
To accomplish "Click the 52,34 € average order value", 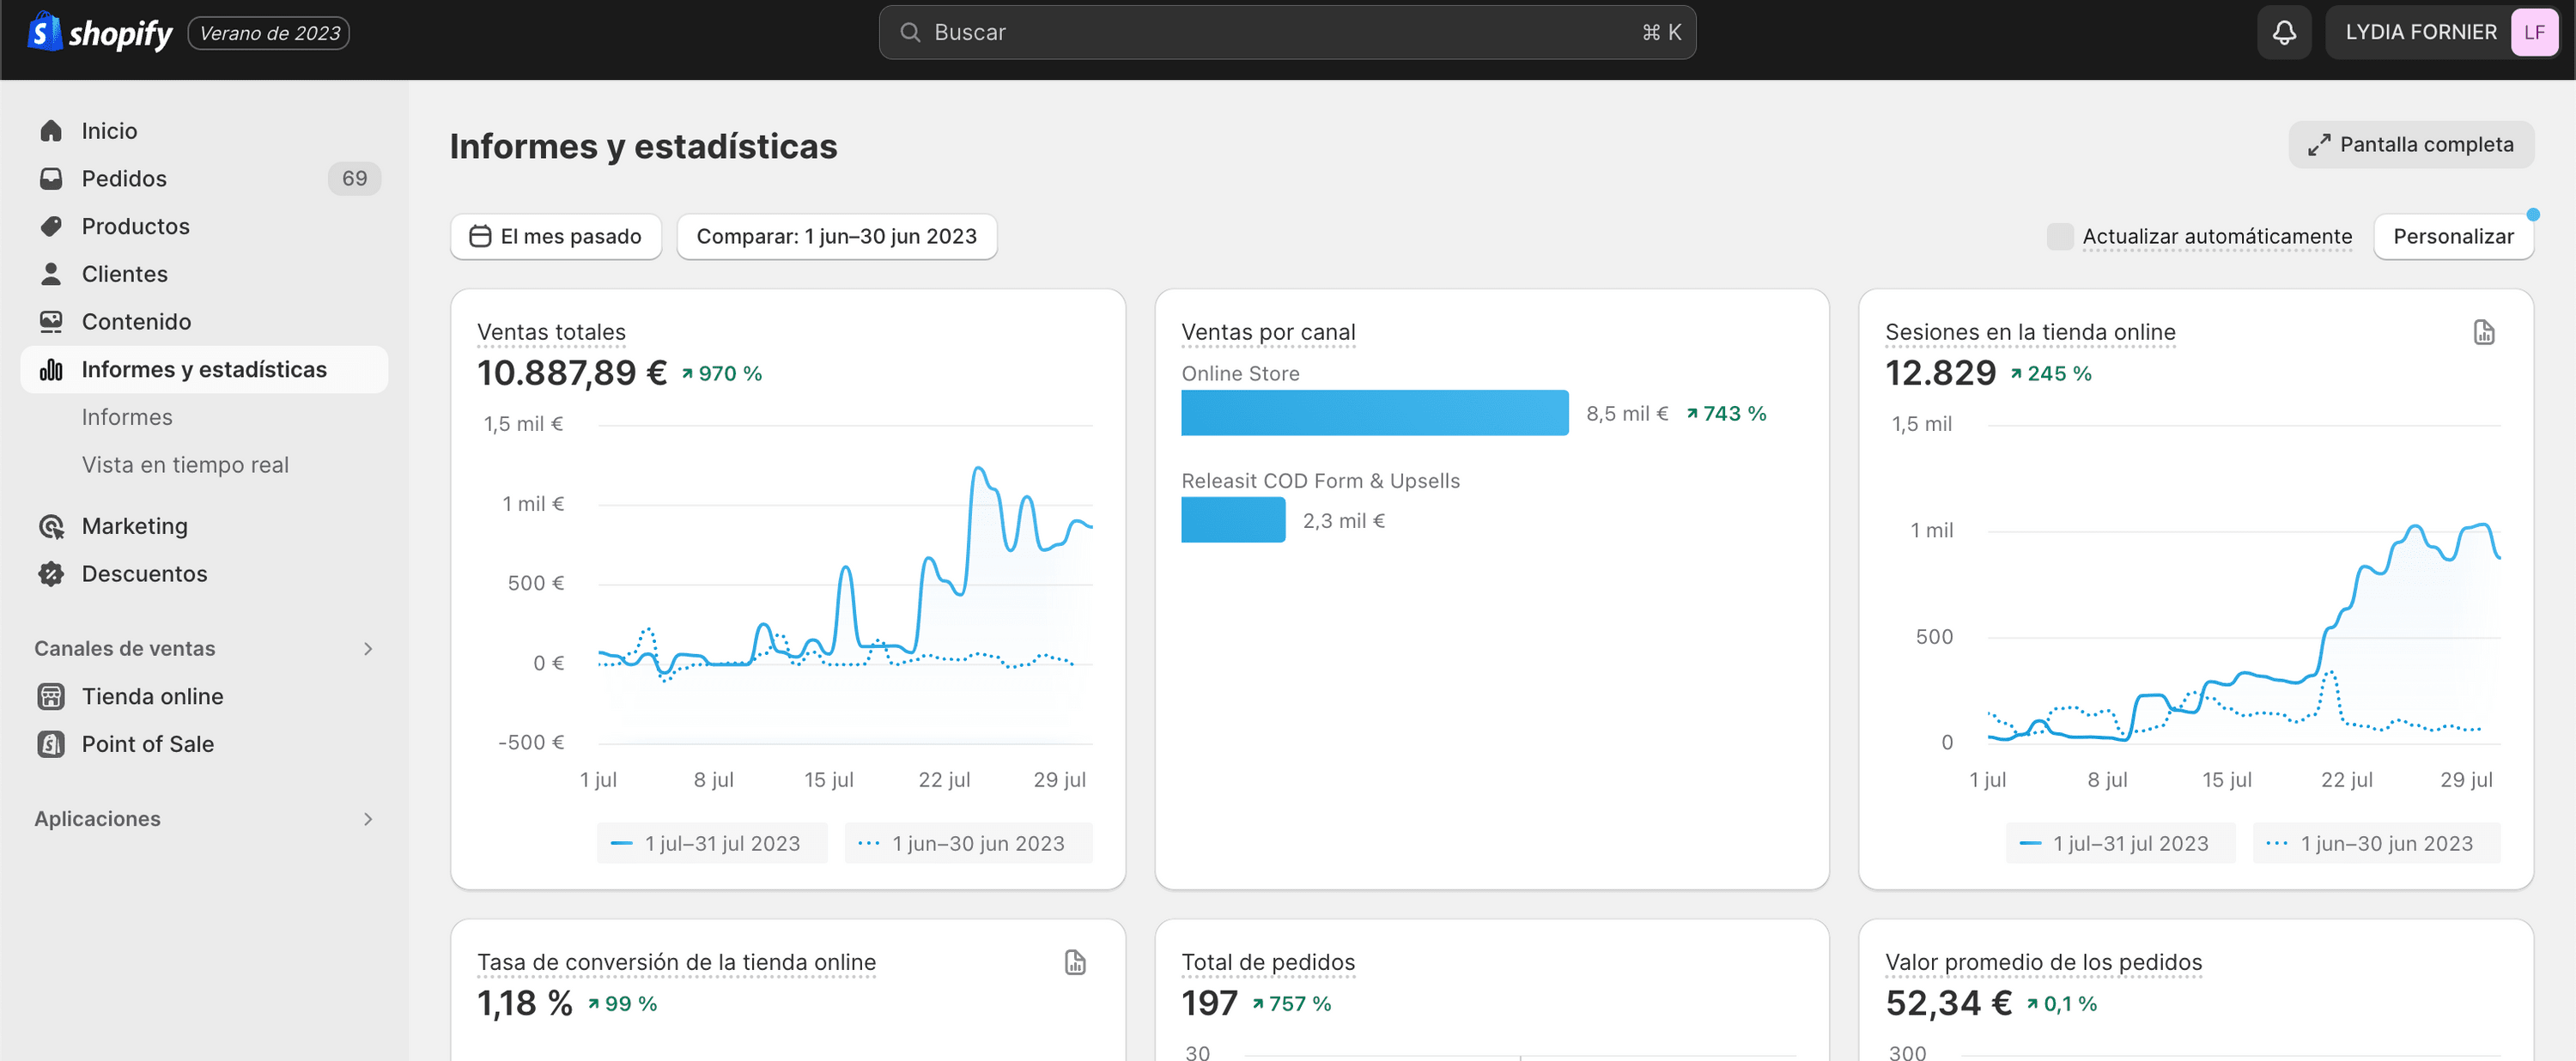I will coord(1948,1003).
